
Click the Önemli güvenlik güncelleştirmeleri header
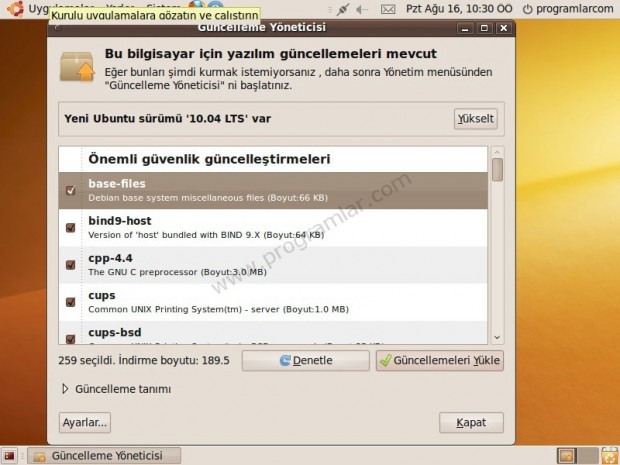pos(209,159)
